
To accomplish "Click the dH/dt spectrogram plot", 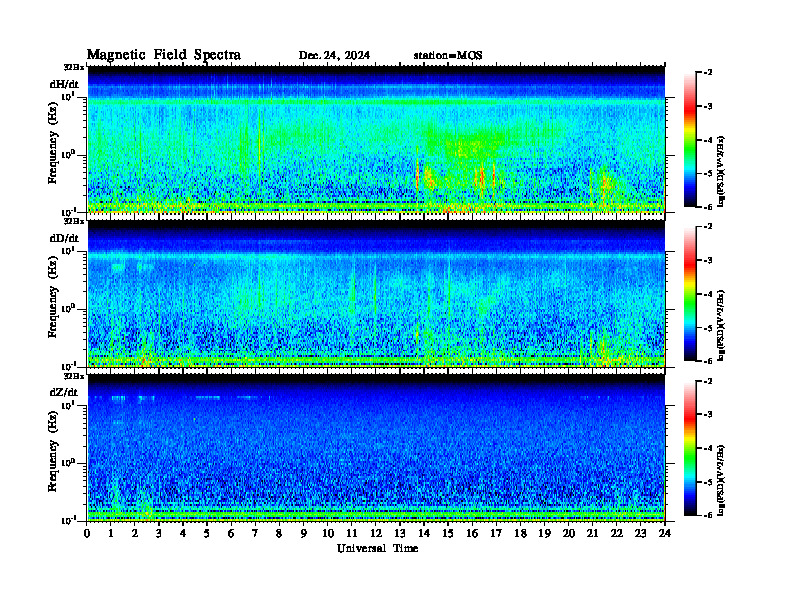I will [376, 139].
